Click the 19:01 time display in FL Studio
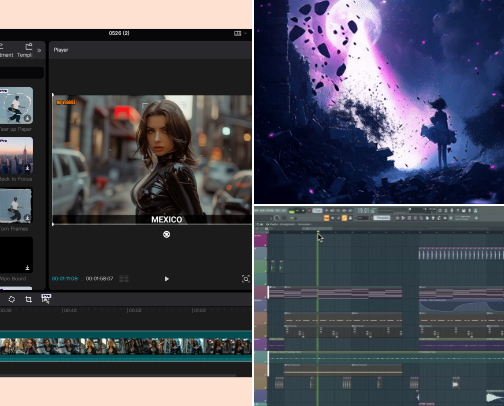 click(366, 211)
